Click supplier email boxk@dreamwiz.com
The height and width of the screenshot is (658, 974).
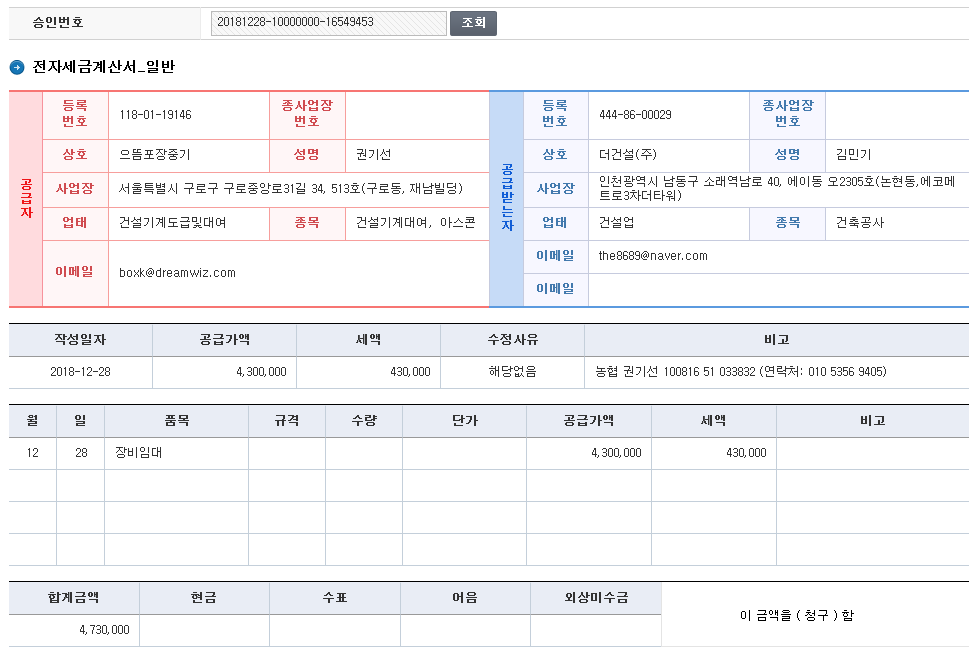(178, 273)
